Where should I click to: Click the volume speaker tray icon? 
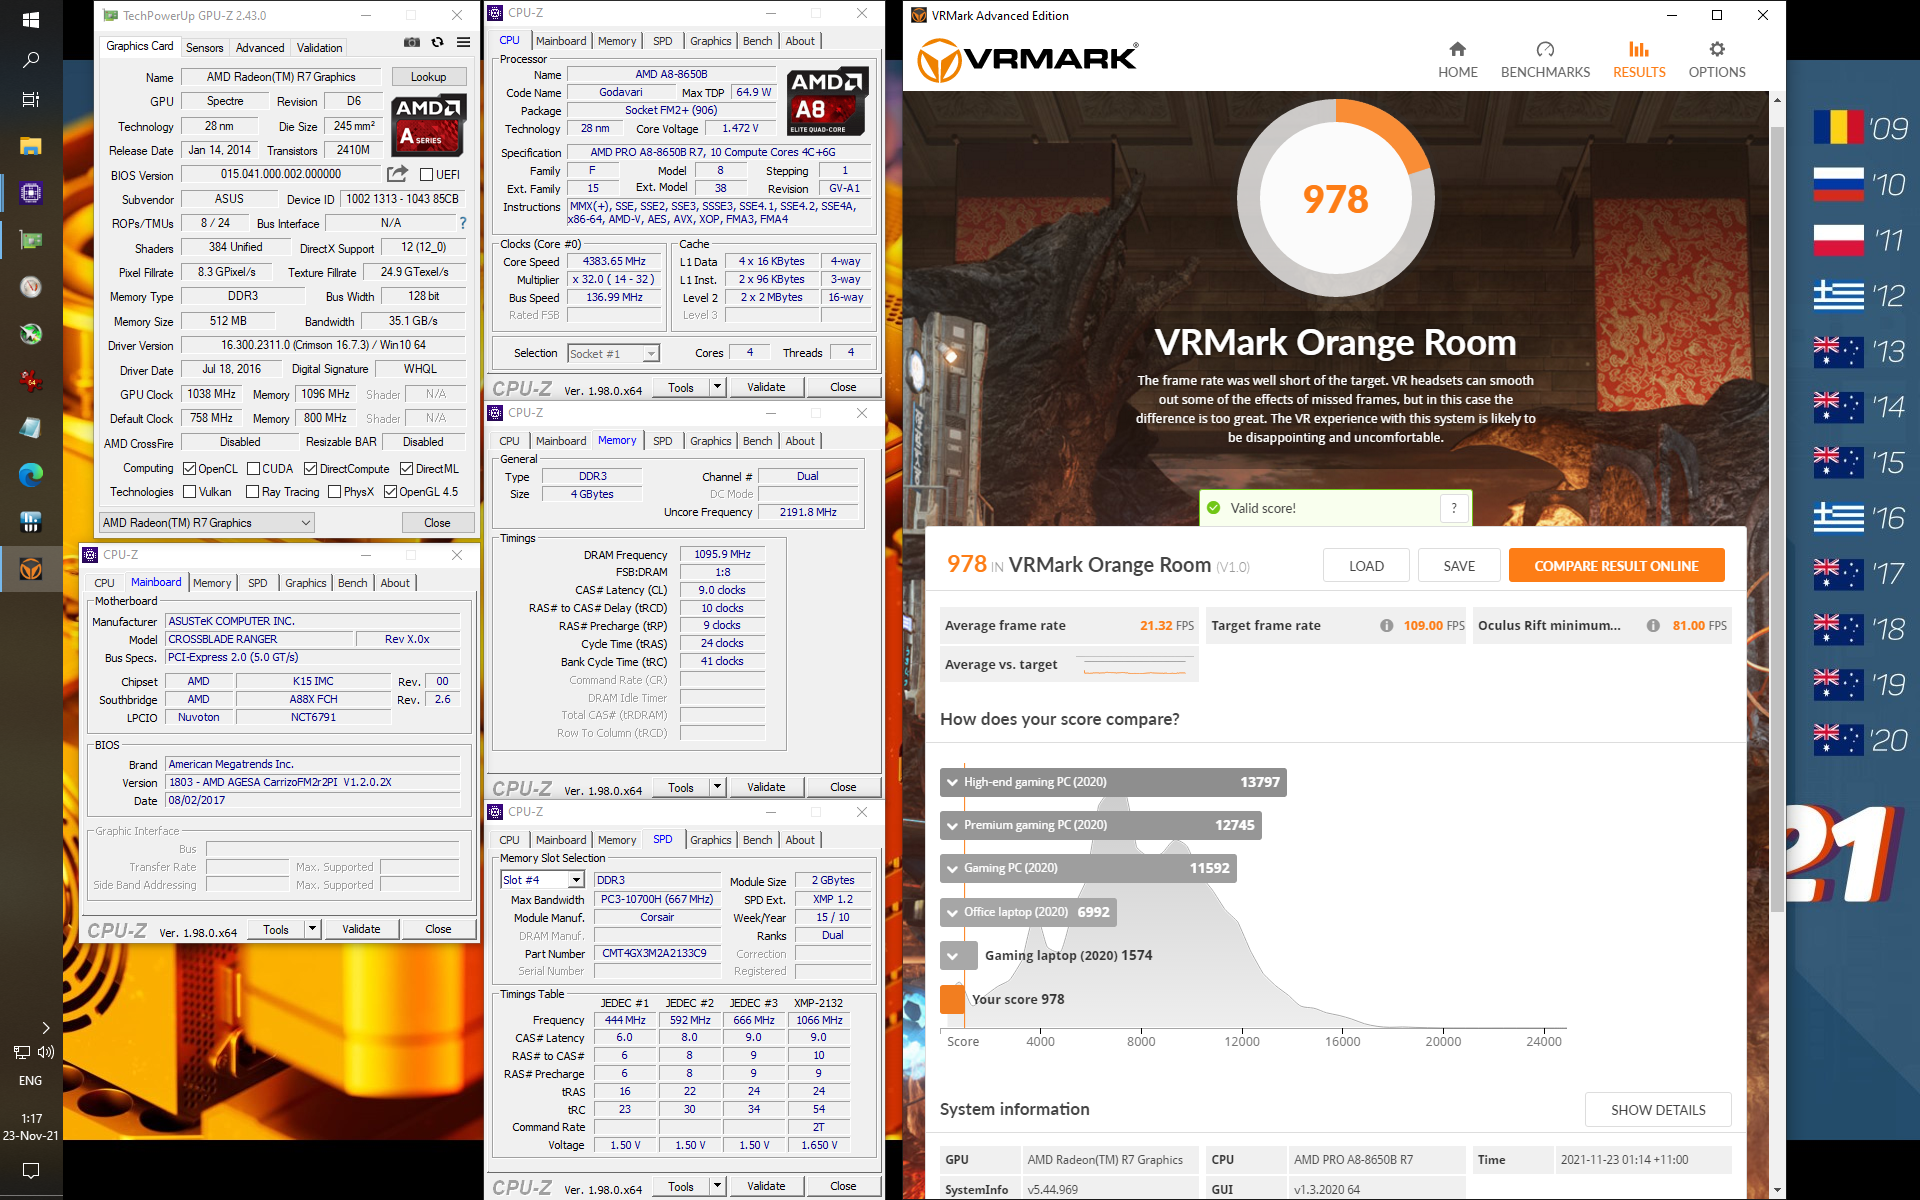(x=46, y=1052)
